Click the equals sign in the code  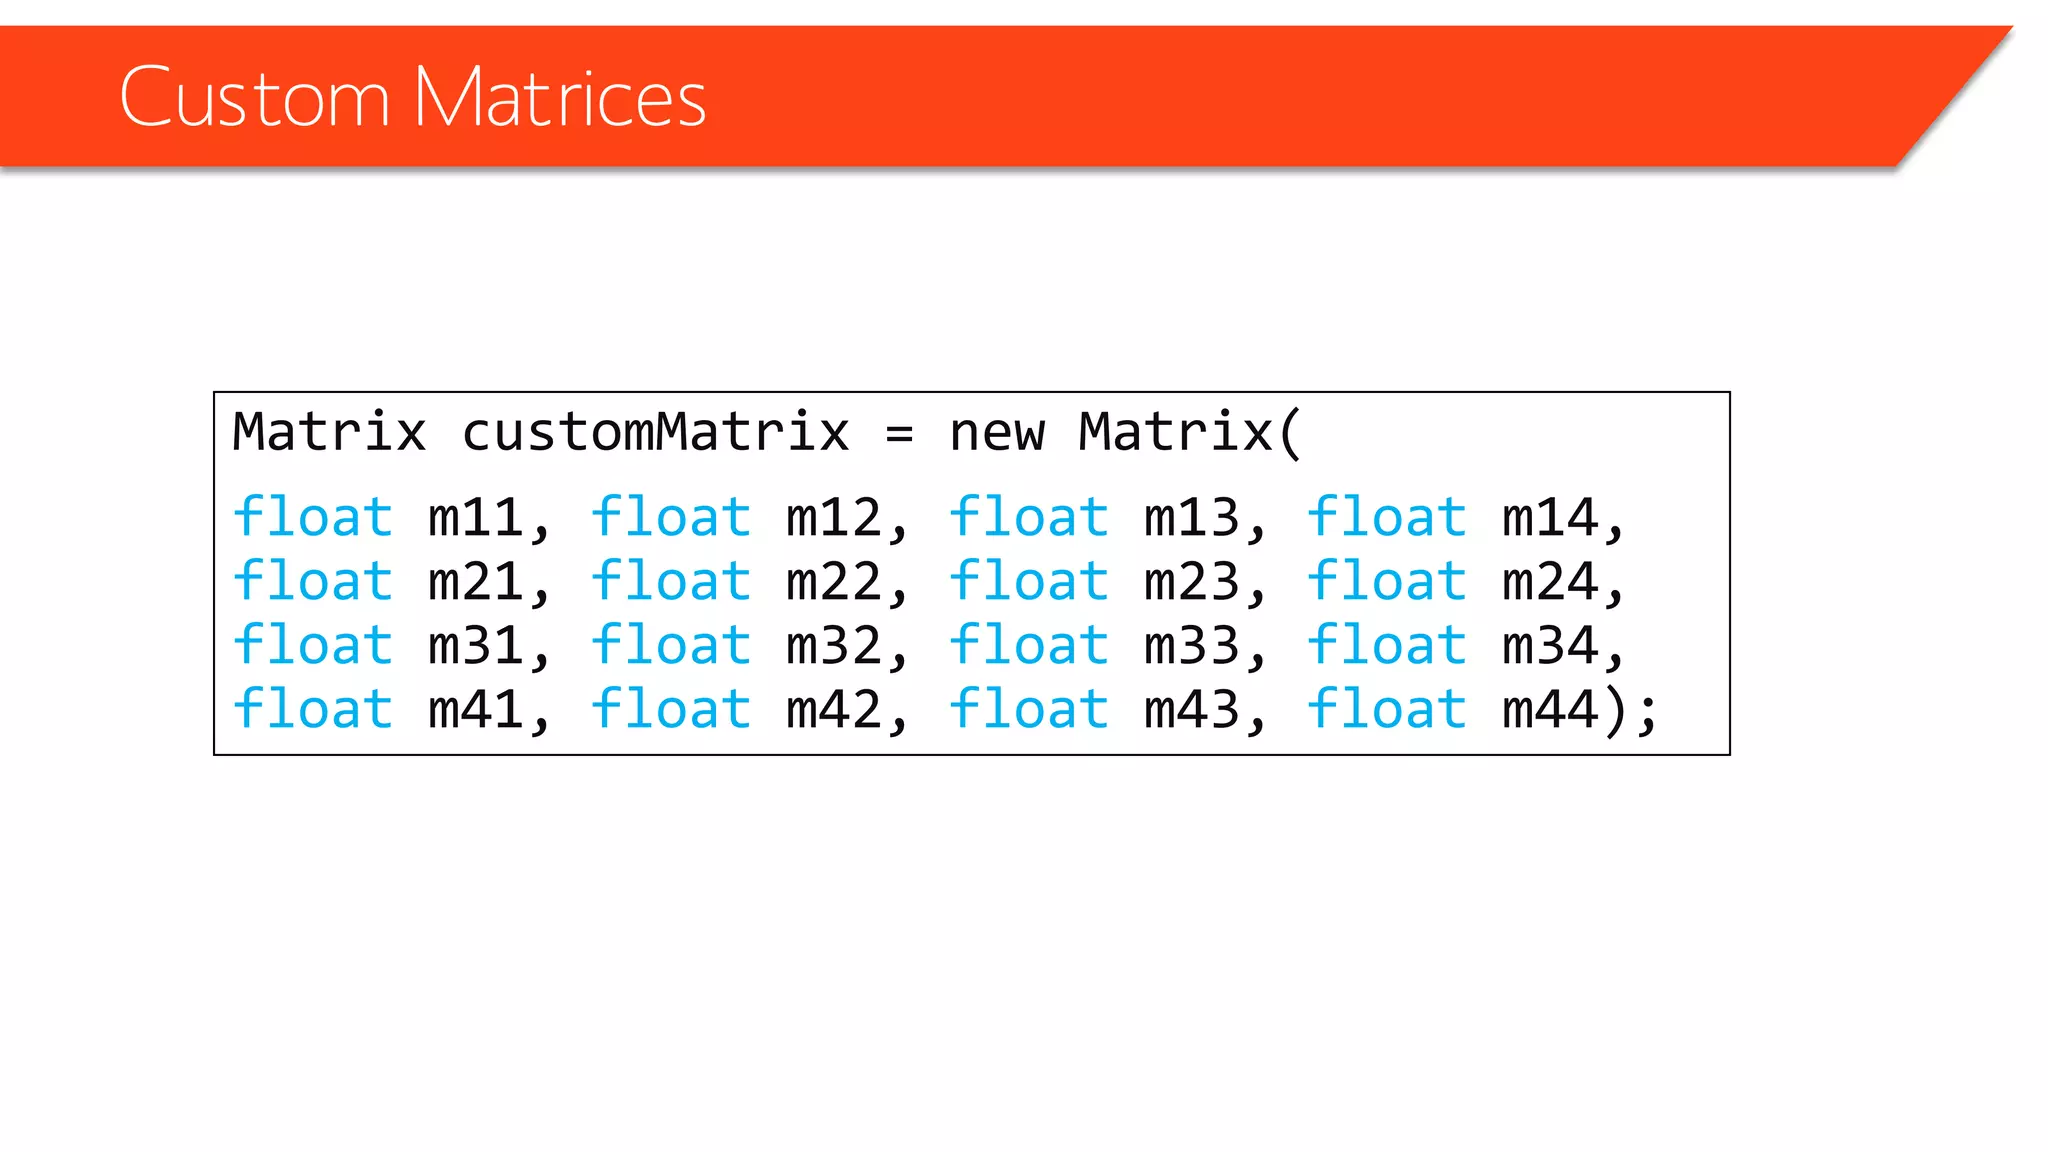[899, 434]
